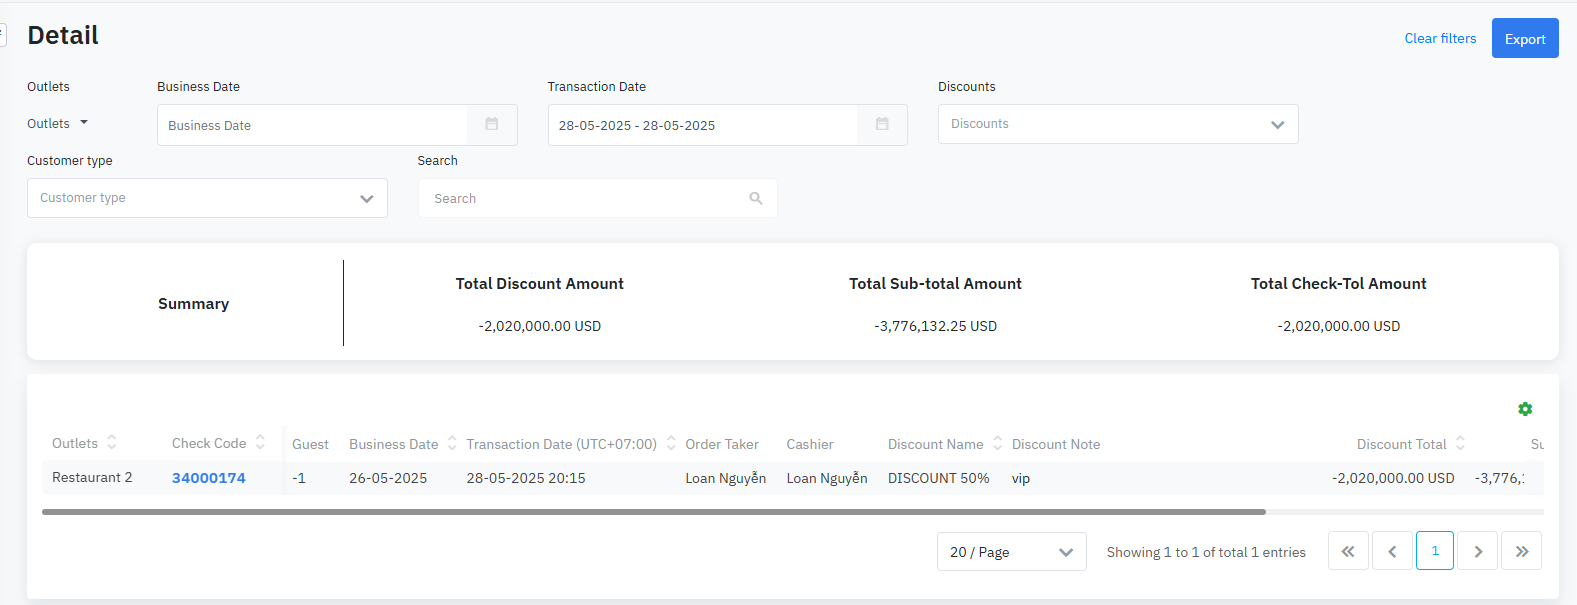This screenshot has height=605, width=1577.
Task: Open the Discounts dropdown
Action: pos(1117,124)
